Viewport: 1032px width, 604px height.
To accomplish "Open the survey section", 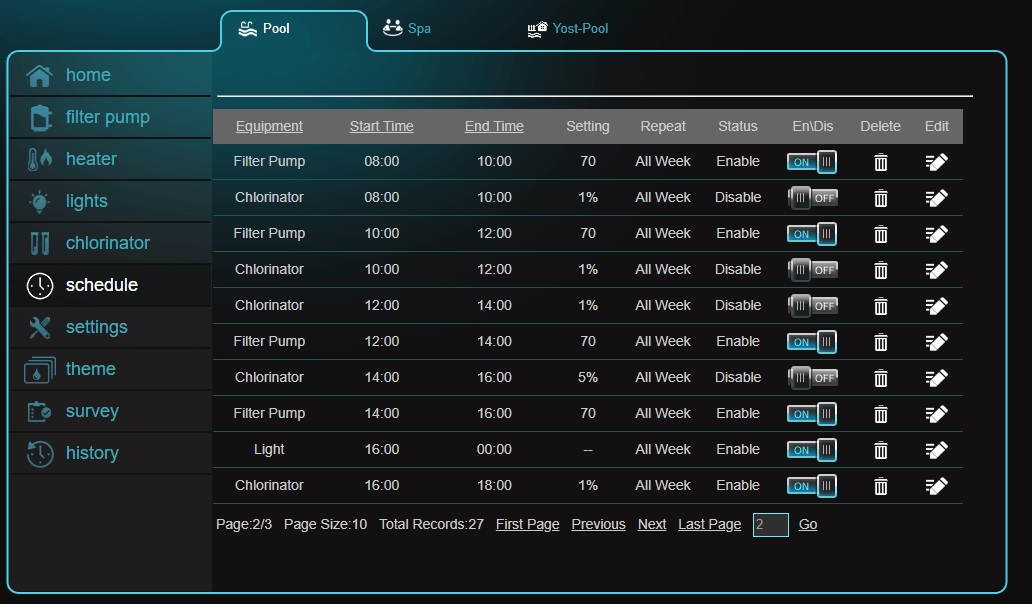I will pos(110,411).
